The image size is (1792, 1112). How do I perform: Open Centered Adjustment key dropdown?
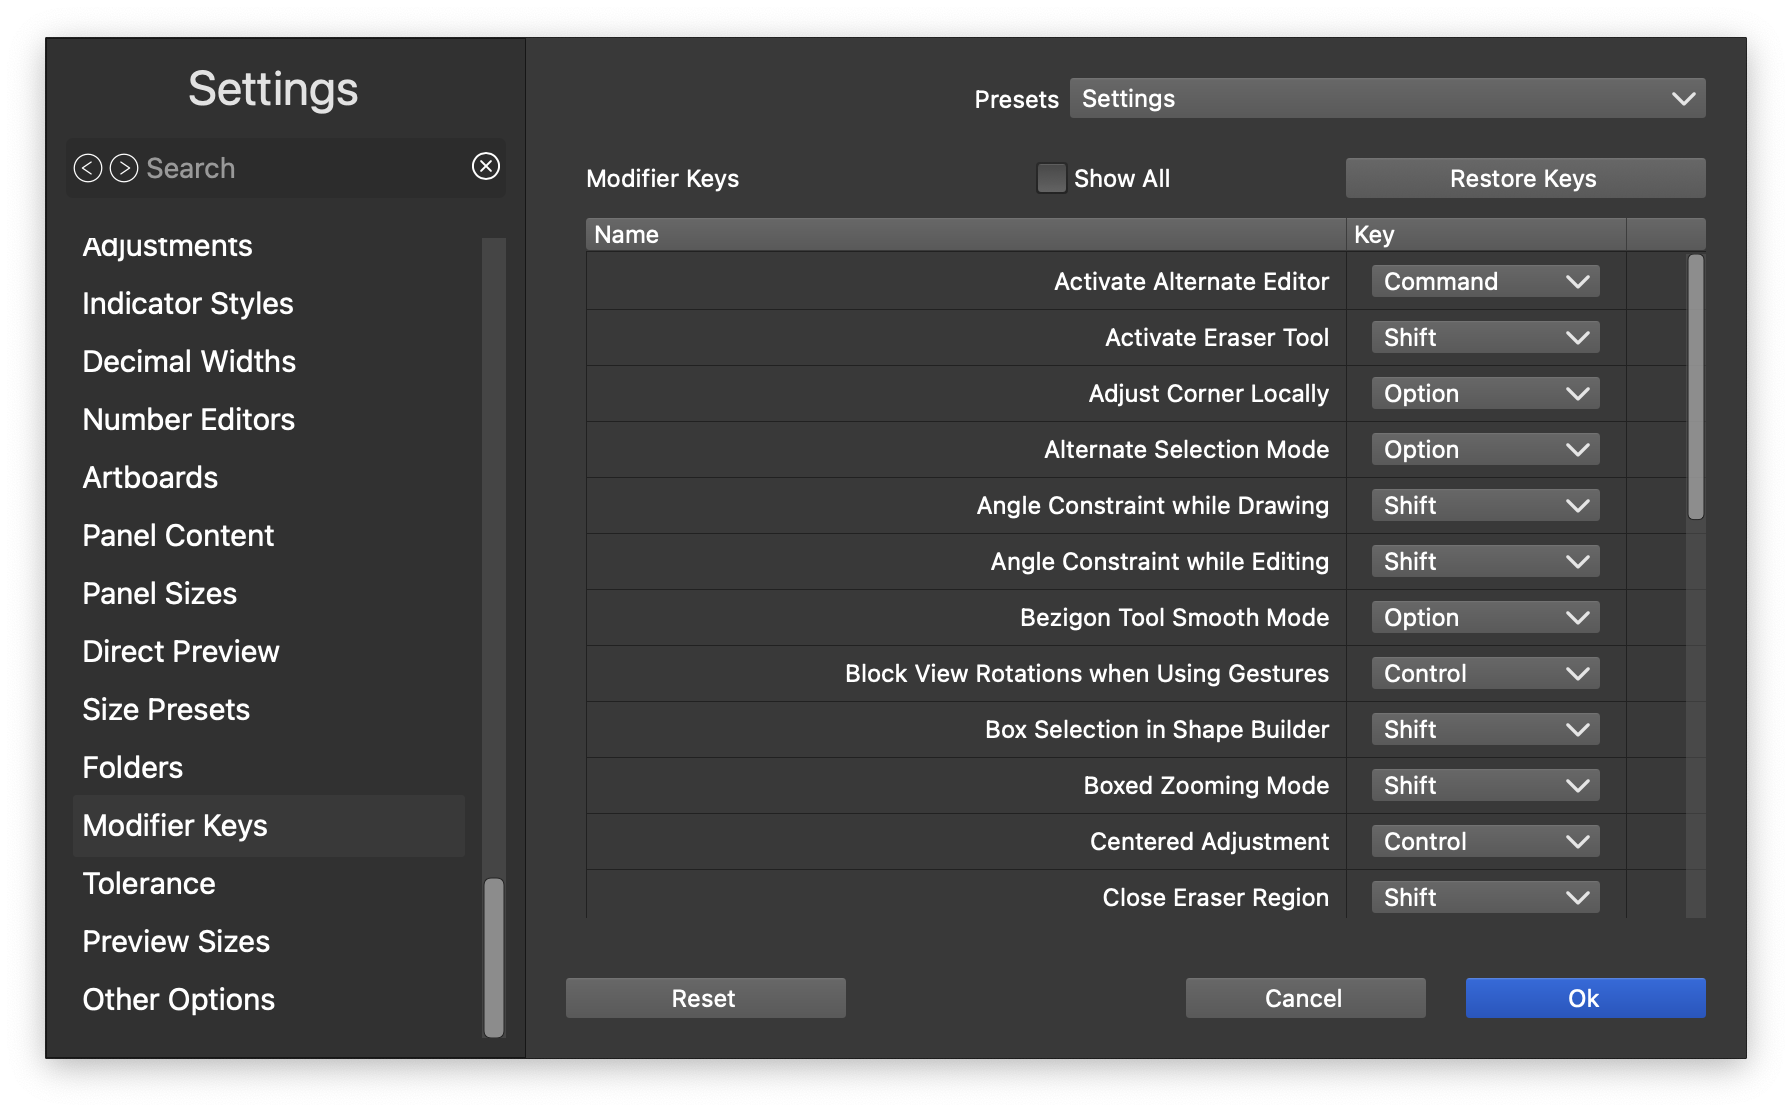(1485, 842)
